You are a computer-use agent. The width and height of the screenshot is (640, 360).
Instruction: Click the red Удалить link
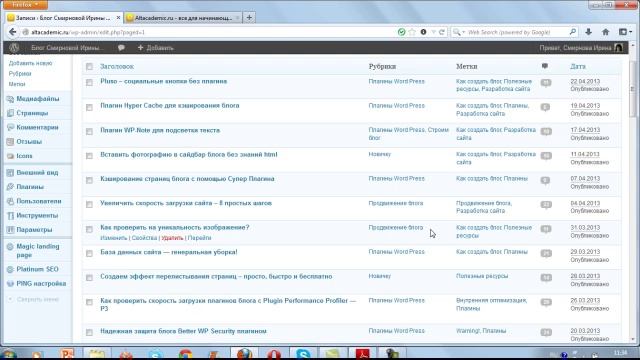172,238
